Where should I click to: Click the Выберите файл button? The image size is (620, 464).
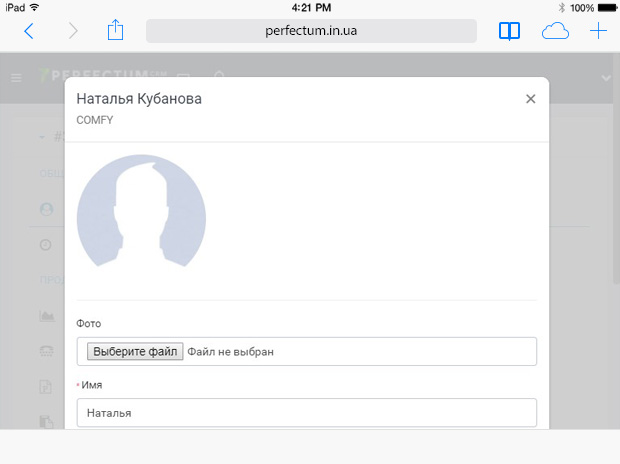tap(135, 351)
